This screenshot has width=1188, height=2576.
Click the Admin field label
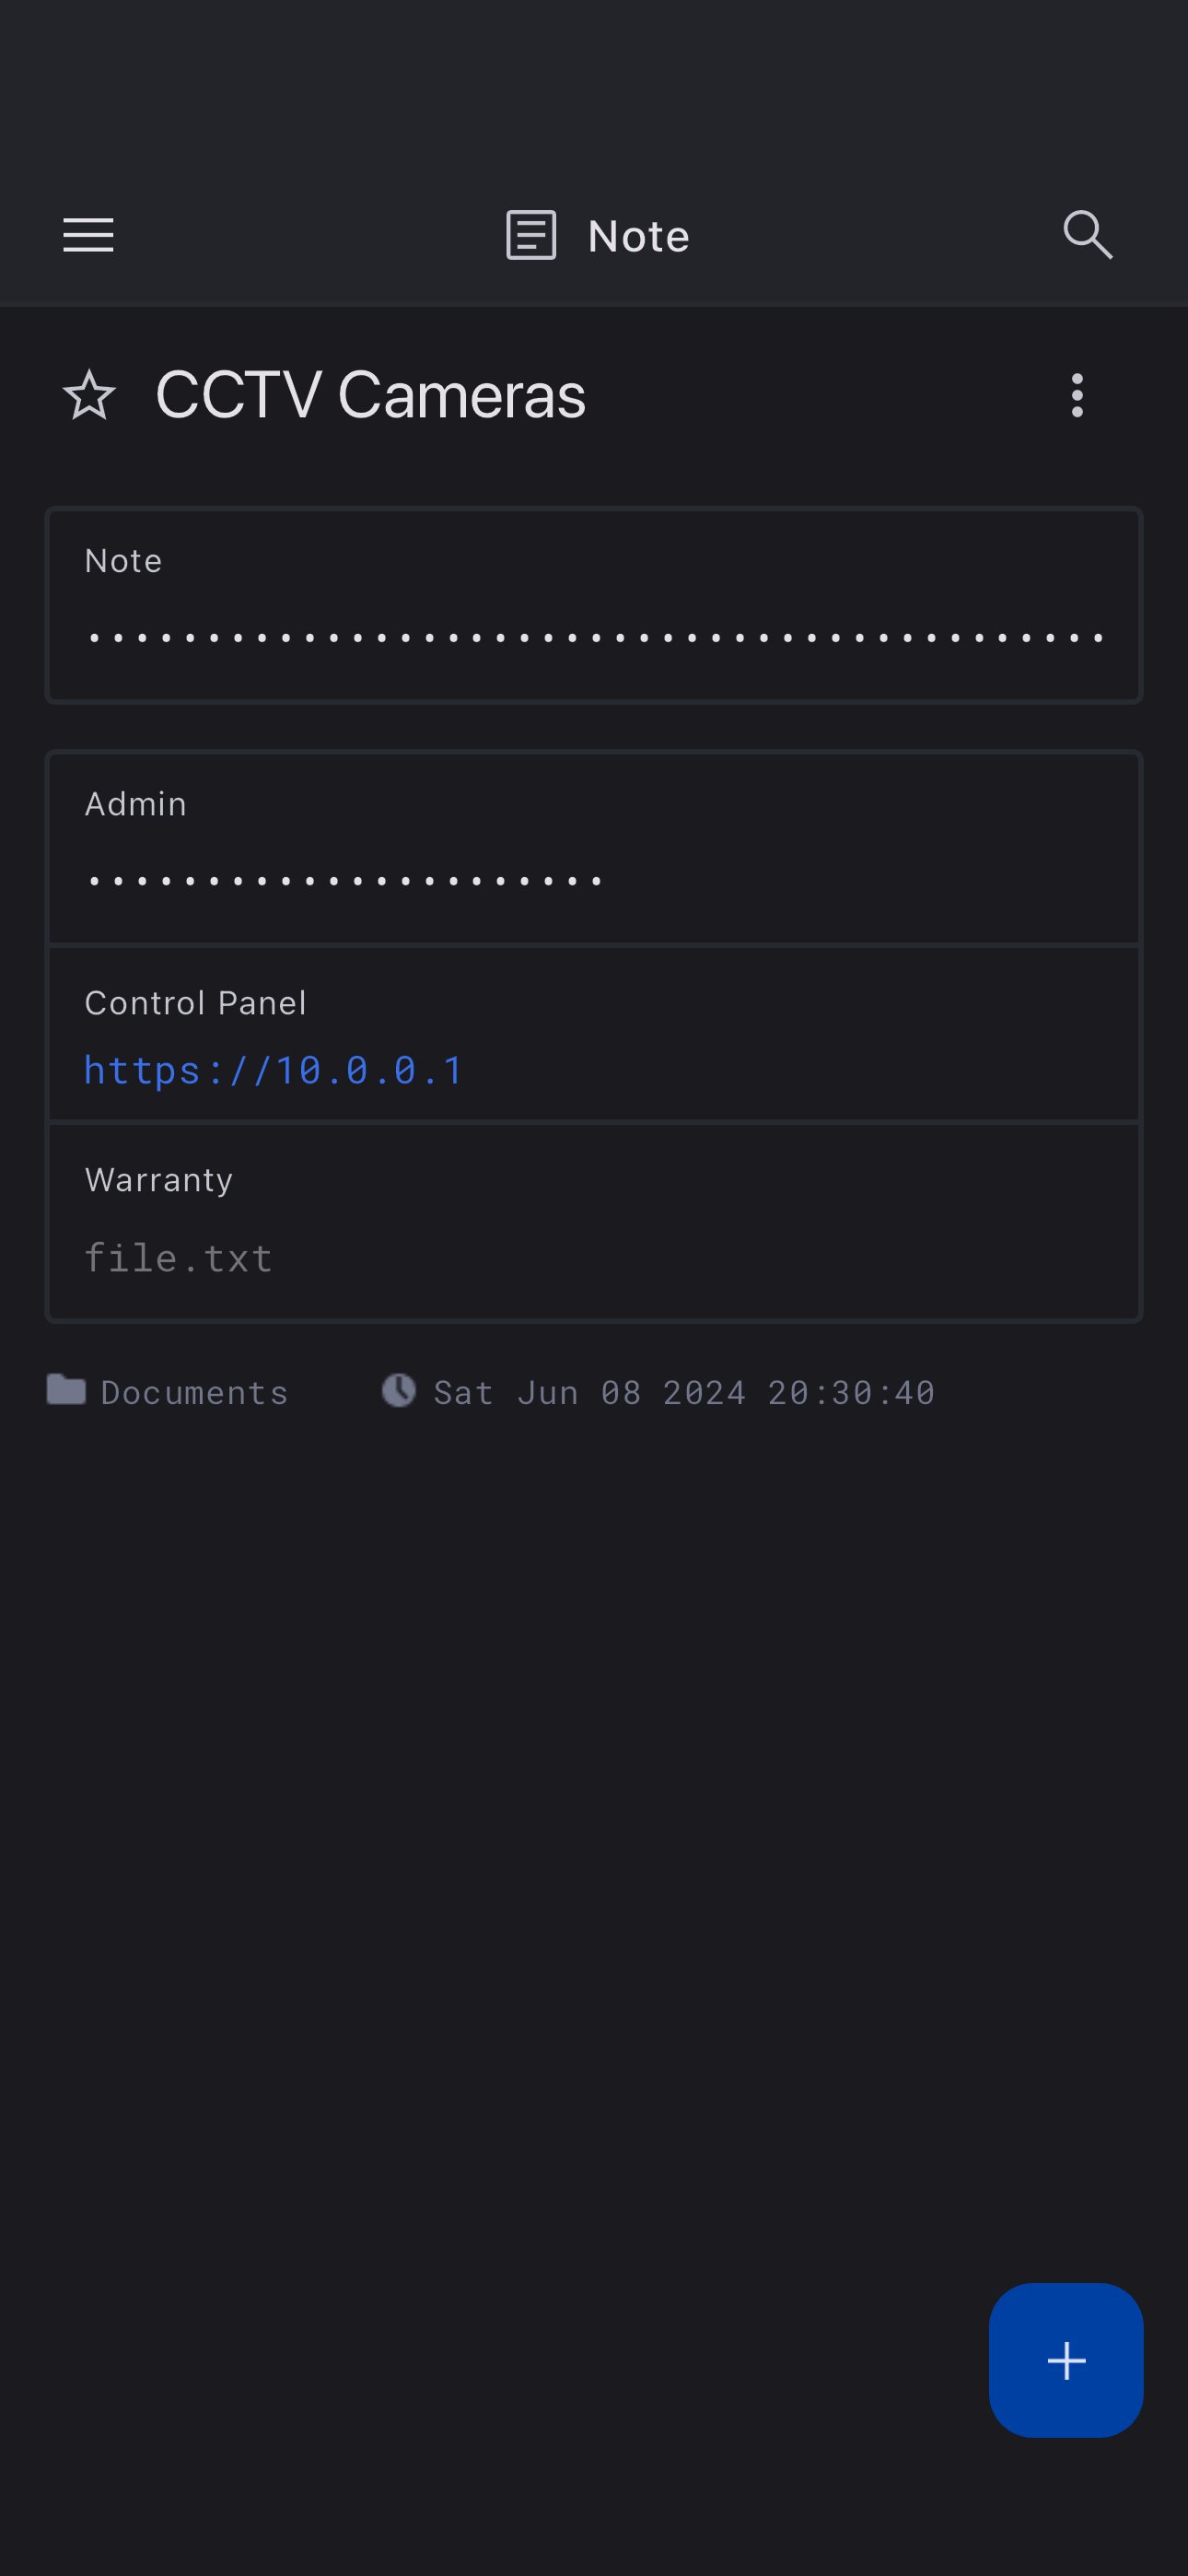click(136, 804)
